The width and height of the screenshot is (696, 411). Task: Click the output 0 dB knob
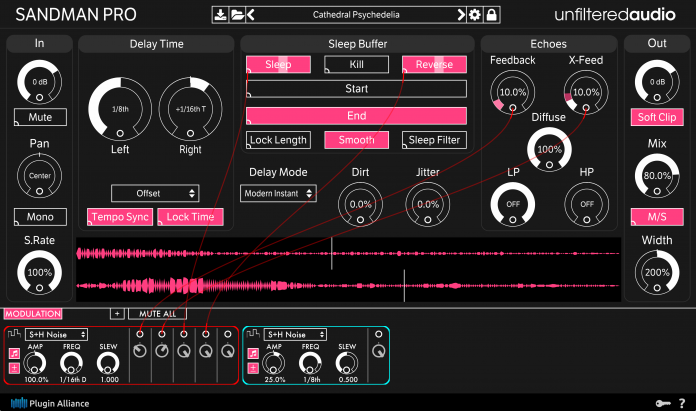657,82
